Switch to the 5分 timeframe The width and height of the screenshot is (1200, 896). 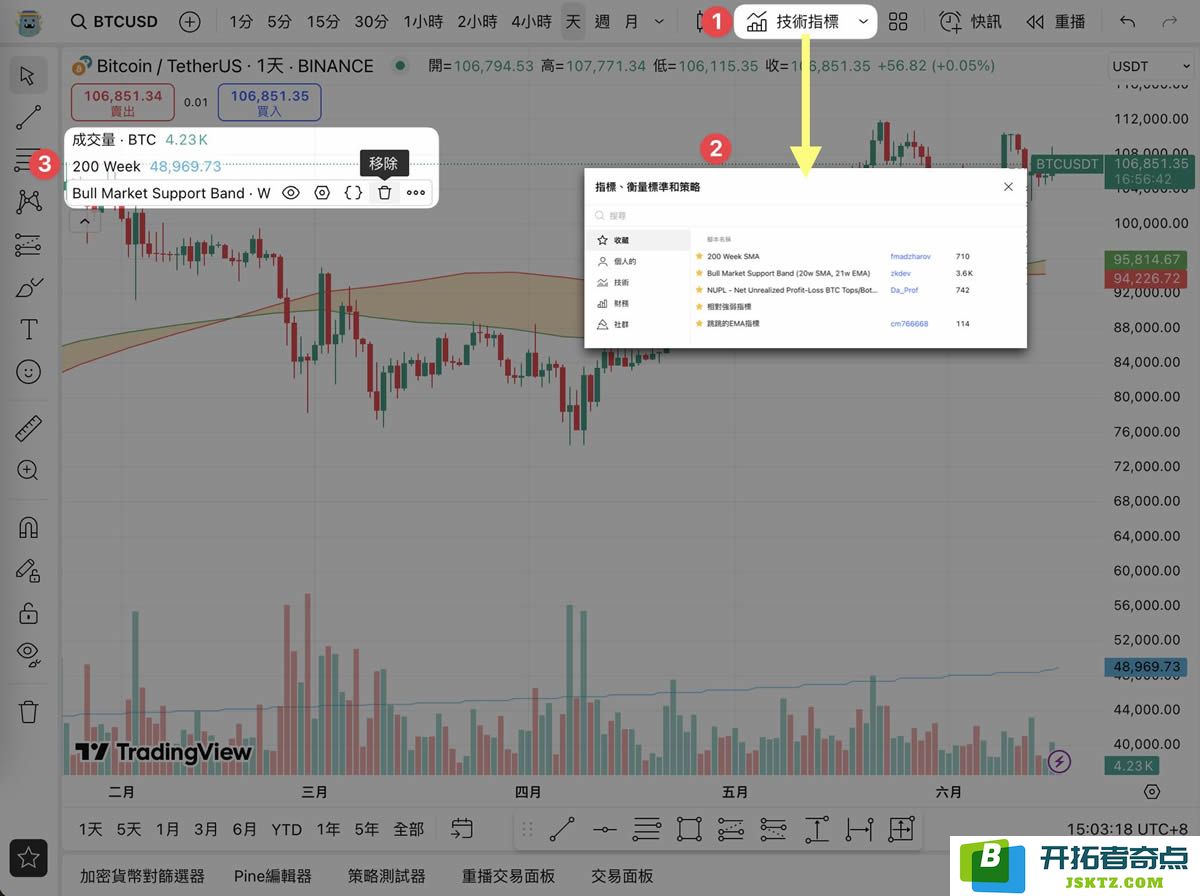coord(279,21)
